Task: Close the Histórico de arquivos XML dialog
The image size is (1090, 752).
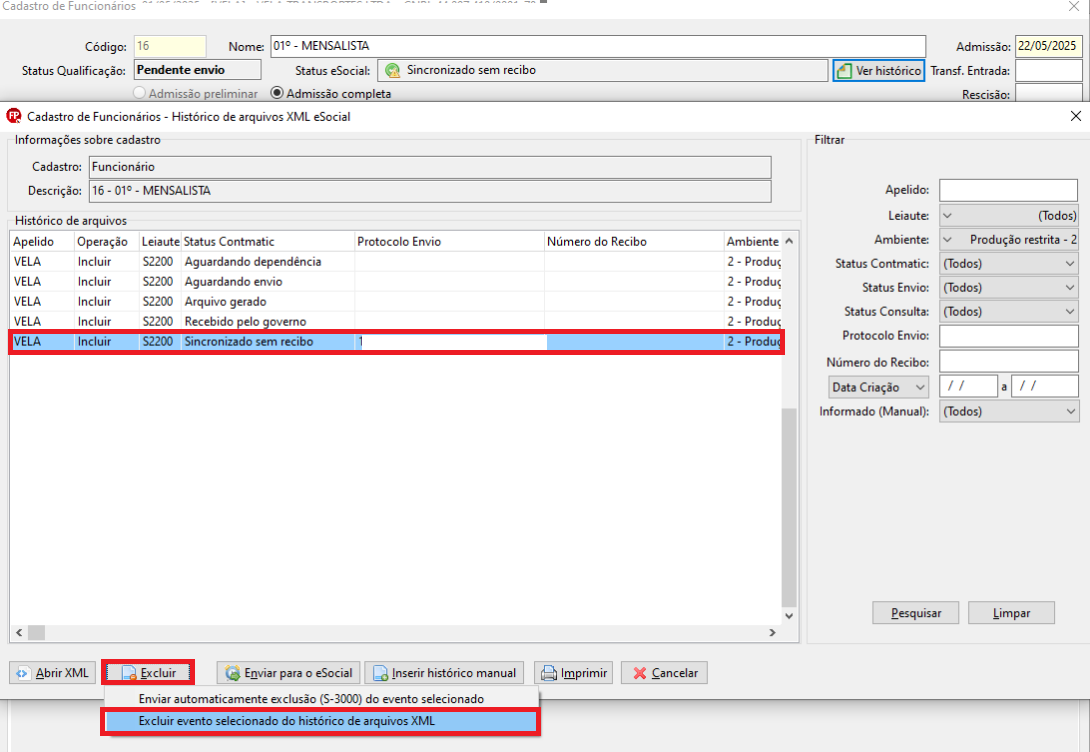Action: pyautogui.click(x=1075, y=116)
